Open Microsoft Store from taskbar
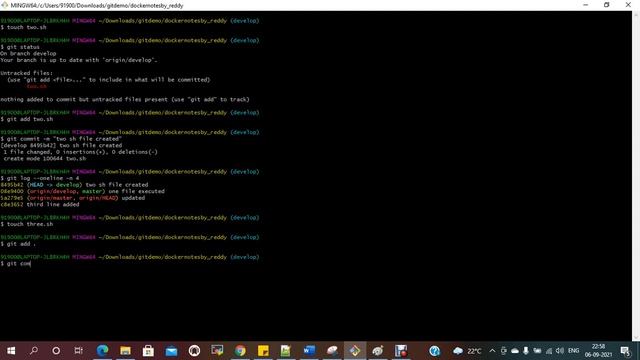 [x=148, y=351]
